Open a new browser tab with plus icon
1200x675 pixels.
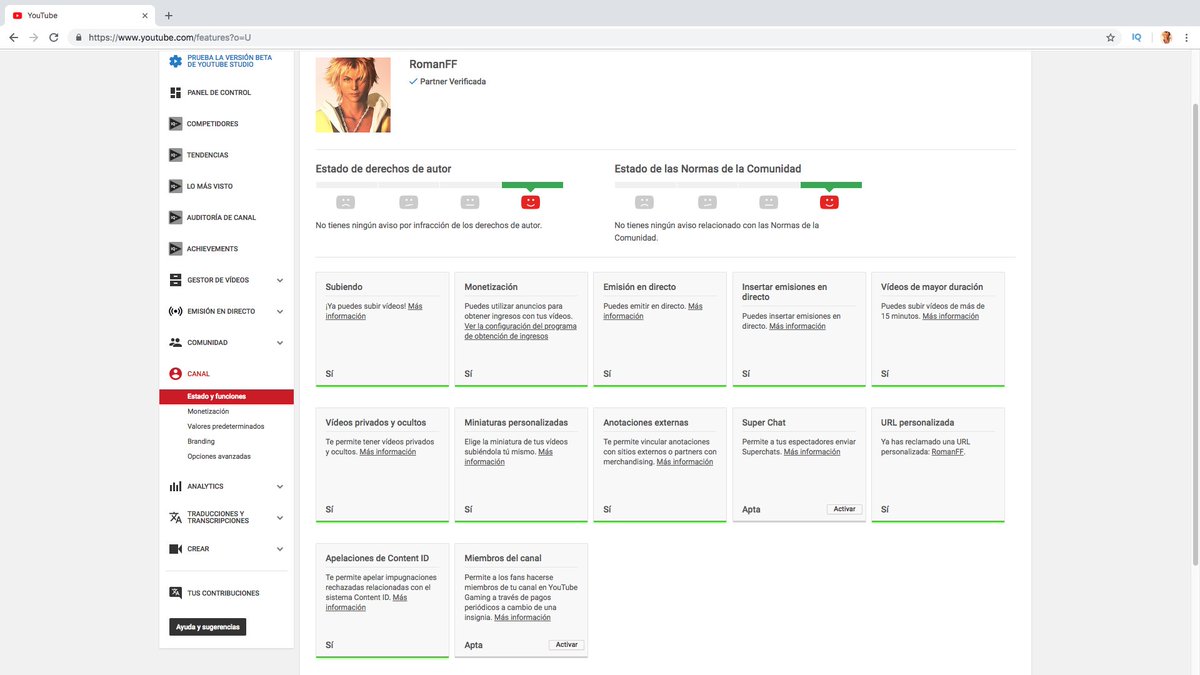168,15
